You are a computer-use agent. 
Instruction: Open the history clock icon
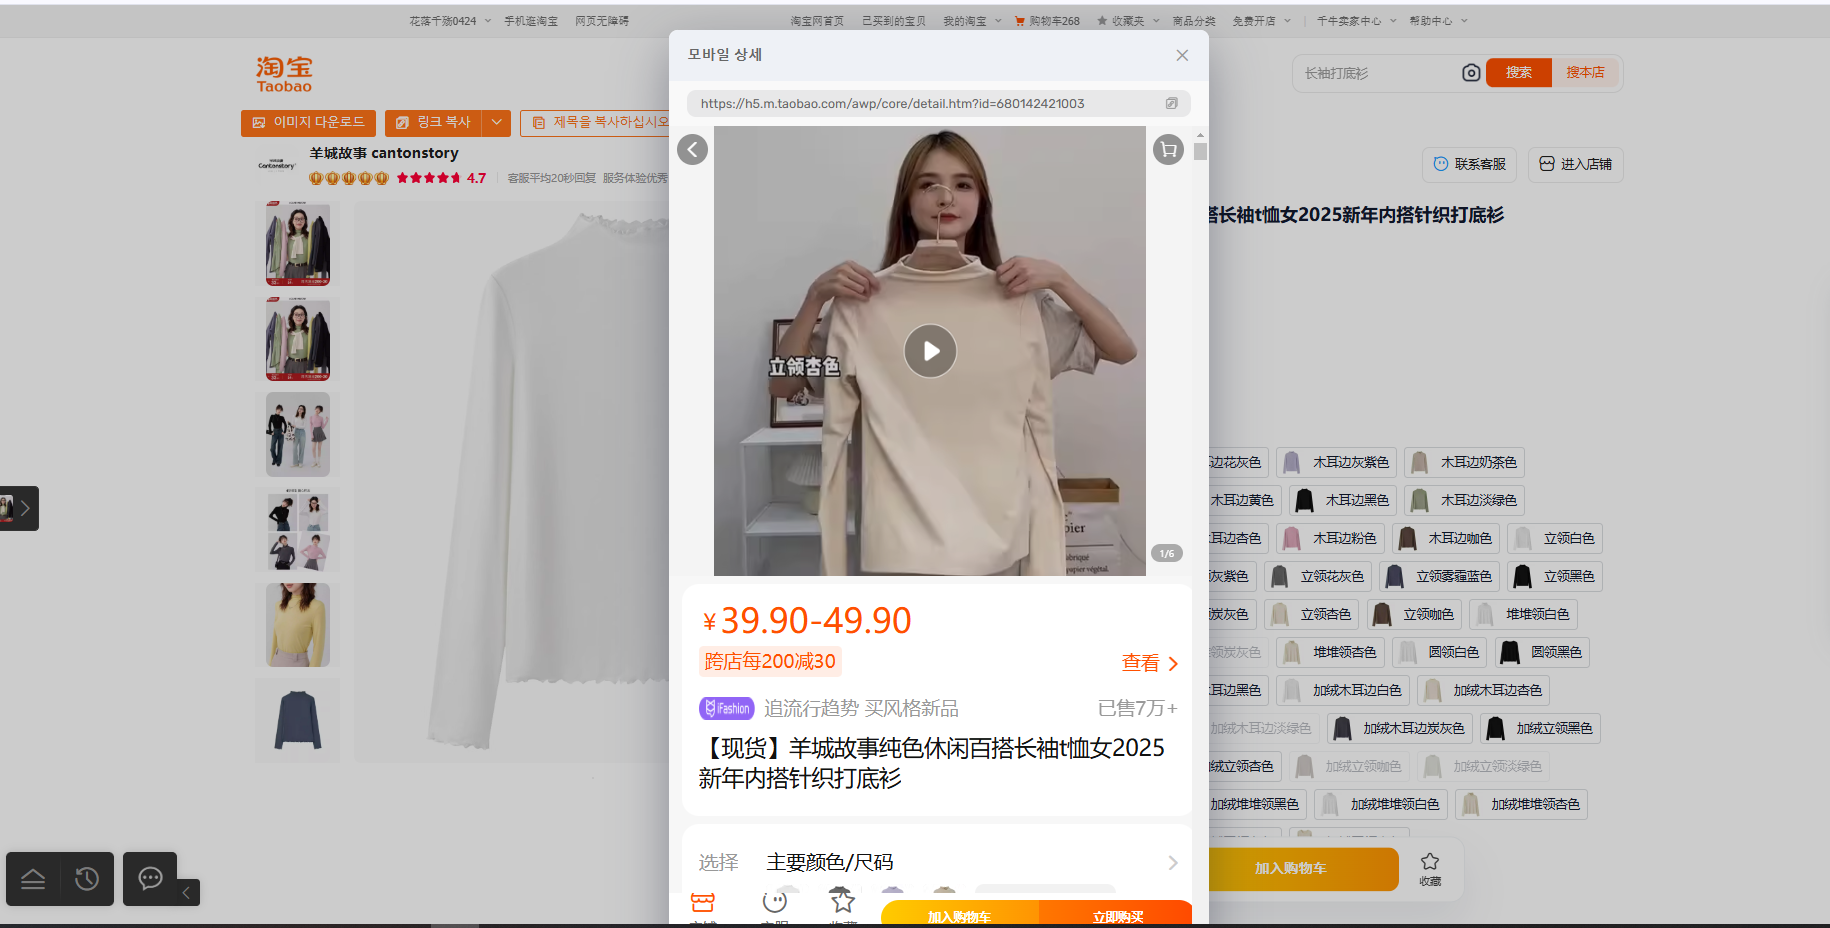87,879
